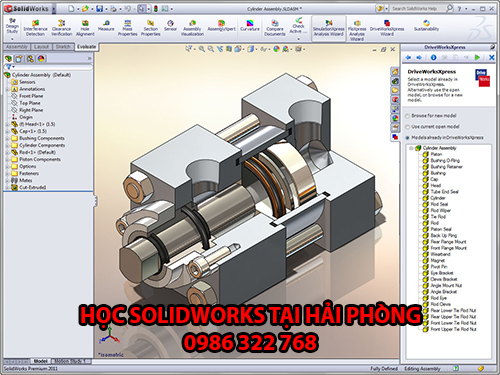Viewport: 500px width, 375px height.
Task: Select Piston in DriveWorksXpress model list
Action: (436, 154)
